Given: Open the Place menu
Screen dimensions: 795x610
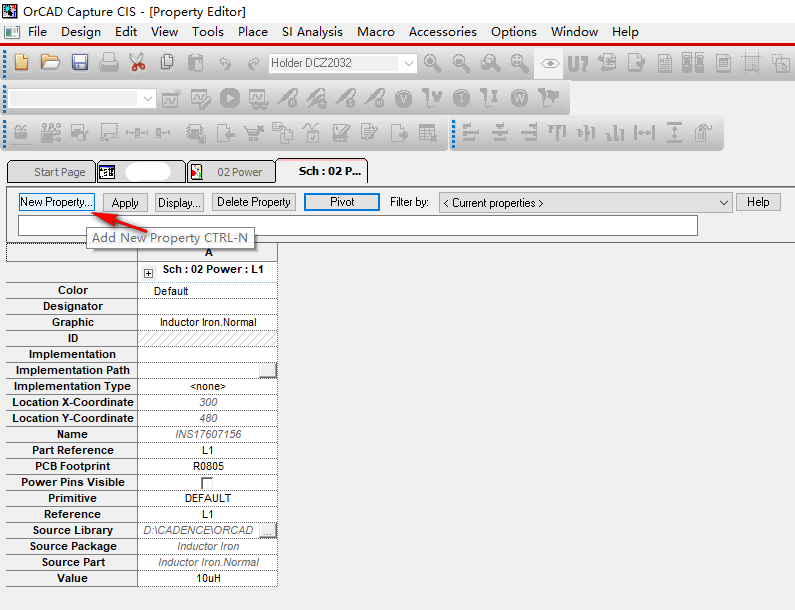Looking at the screenshot, I should pyautogui.click(x=253, y=32).
